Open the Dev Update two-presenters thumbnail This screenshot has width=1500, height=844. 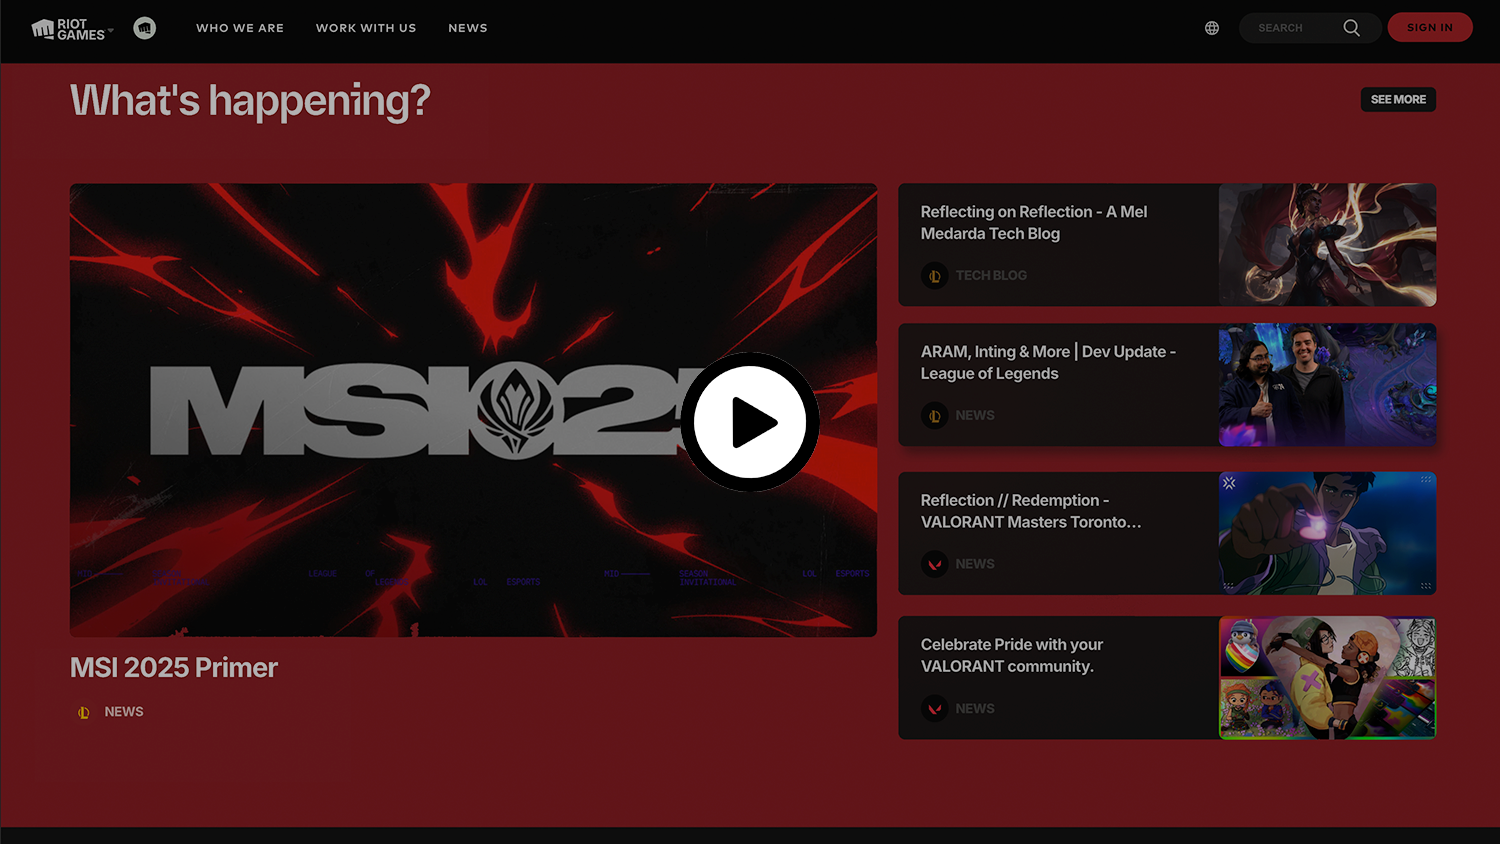1327,384
